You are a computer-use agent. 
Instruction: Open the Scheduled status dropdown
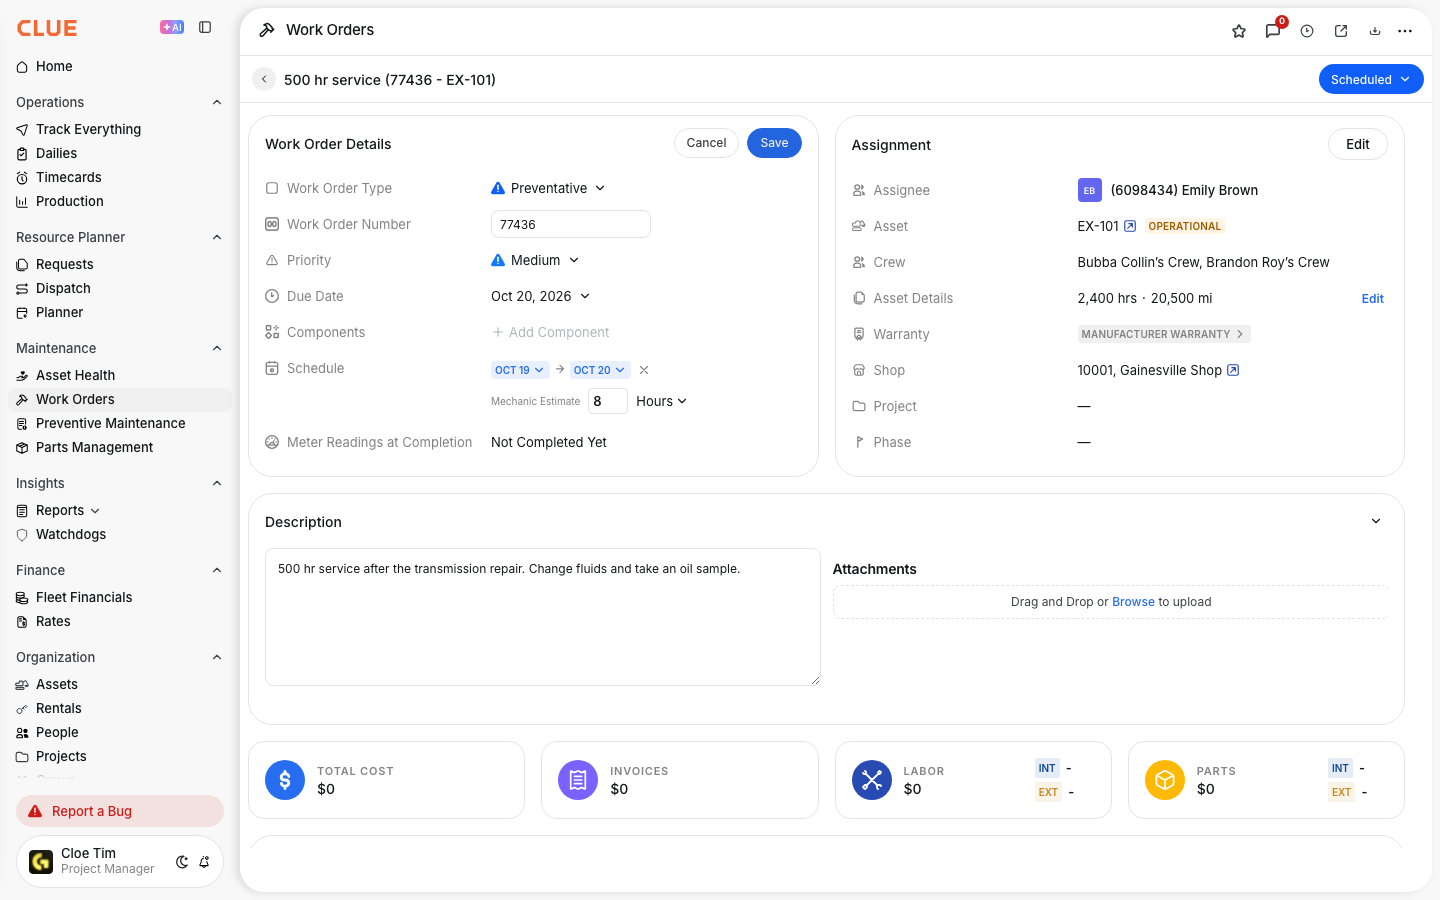[x=1371, y=80]
